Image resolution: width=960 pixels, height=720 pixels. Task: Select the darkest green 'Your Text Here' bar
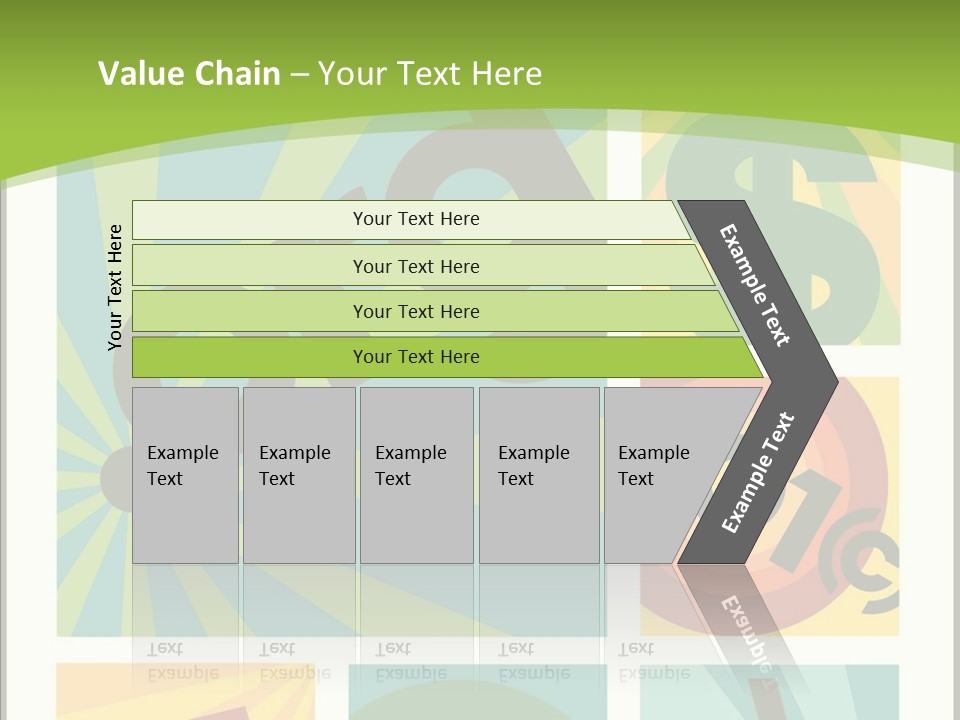tap(416, 357)
